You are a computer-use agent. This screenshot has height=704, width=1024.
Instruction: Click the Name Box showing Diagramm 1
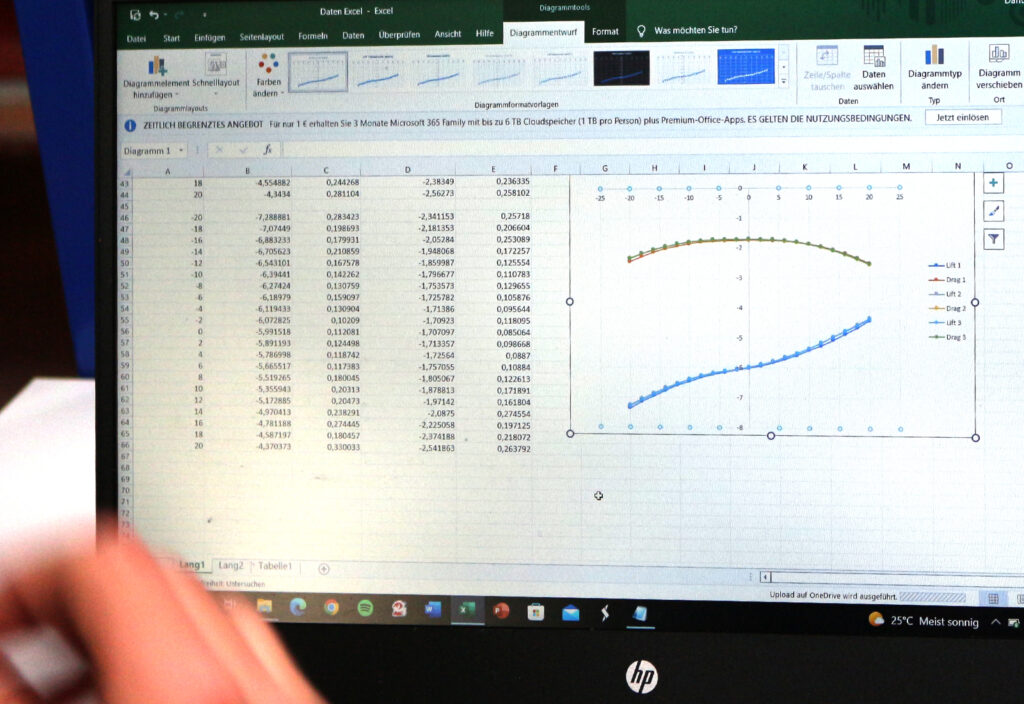point(148,151)
